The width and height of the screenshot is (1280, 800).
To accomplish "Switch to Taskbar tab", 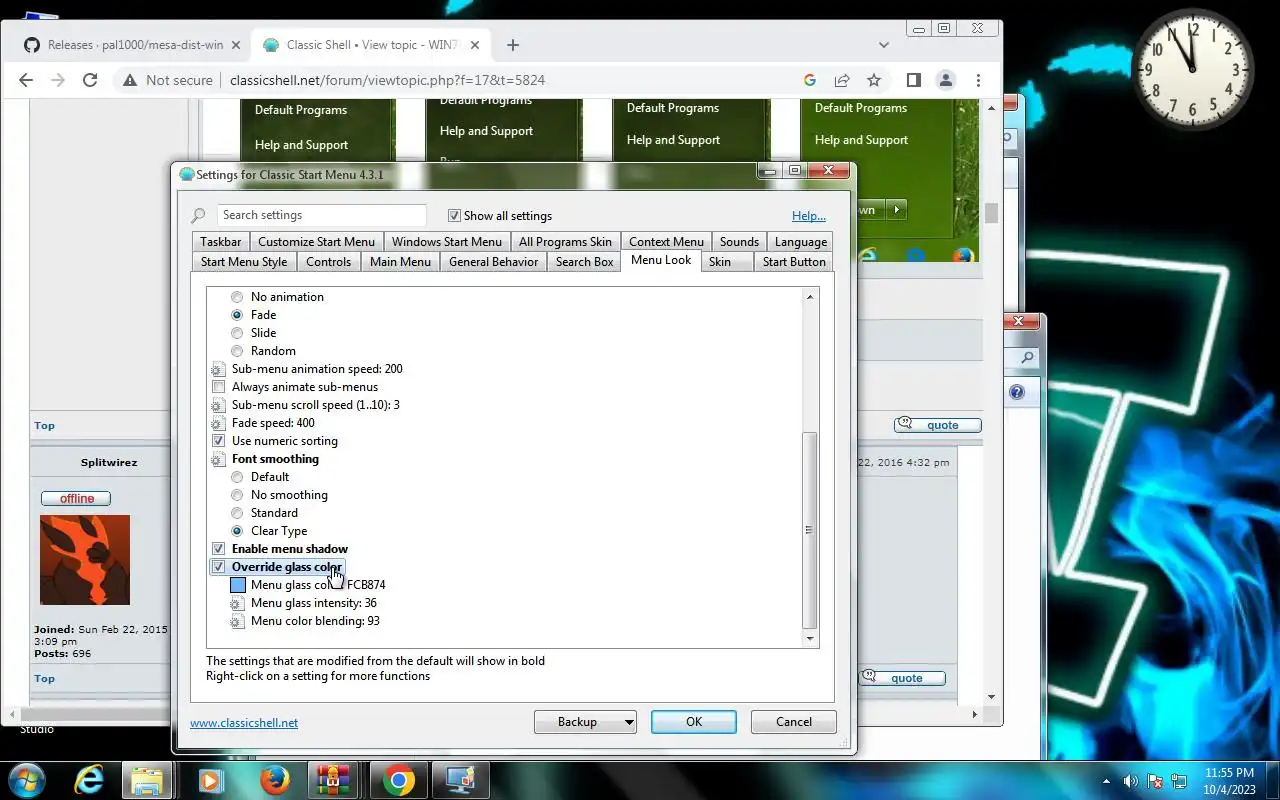I will (x=220, y=242).
